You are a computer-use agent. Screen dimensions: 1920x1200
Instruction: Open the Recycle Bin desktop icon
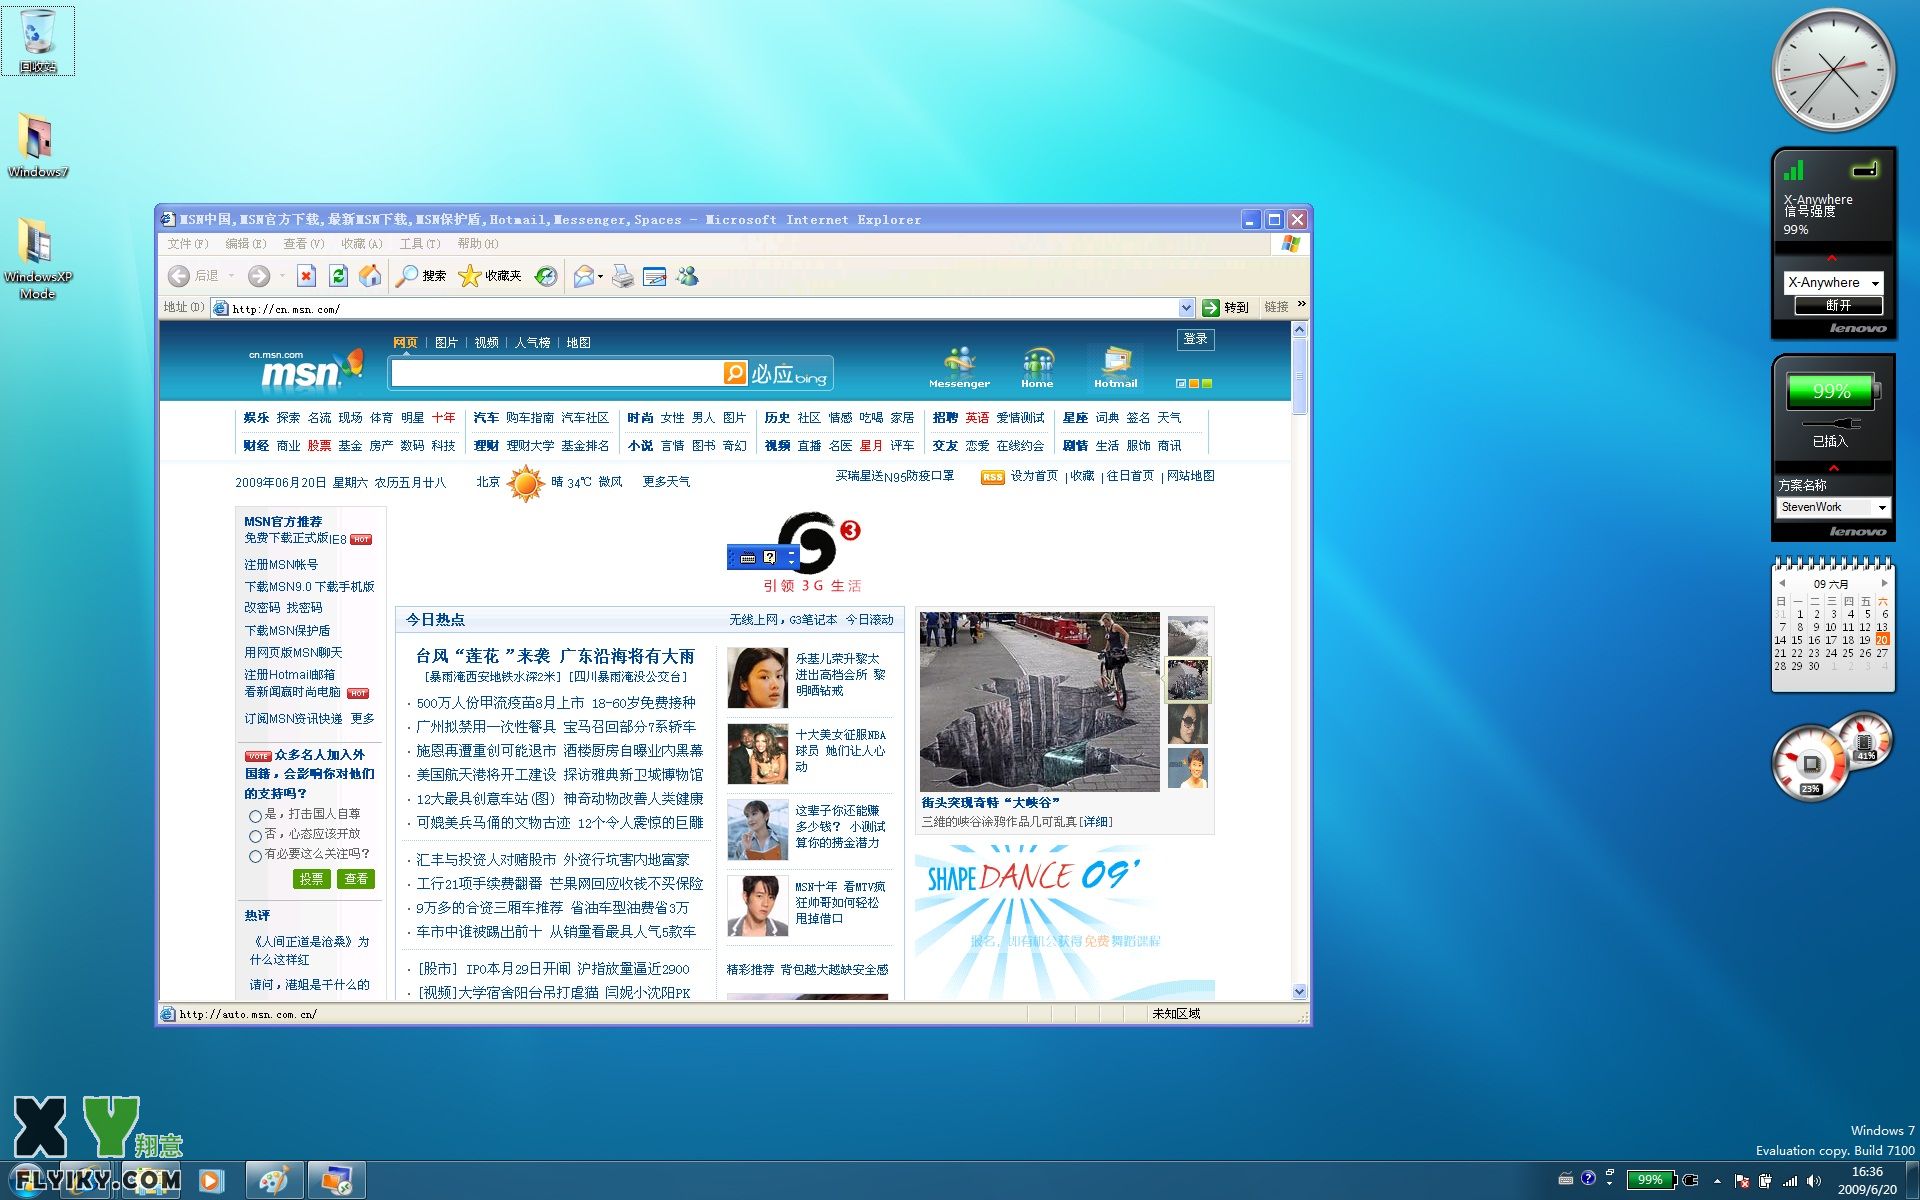pyautogui.click(x=38, y=41)
